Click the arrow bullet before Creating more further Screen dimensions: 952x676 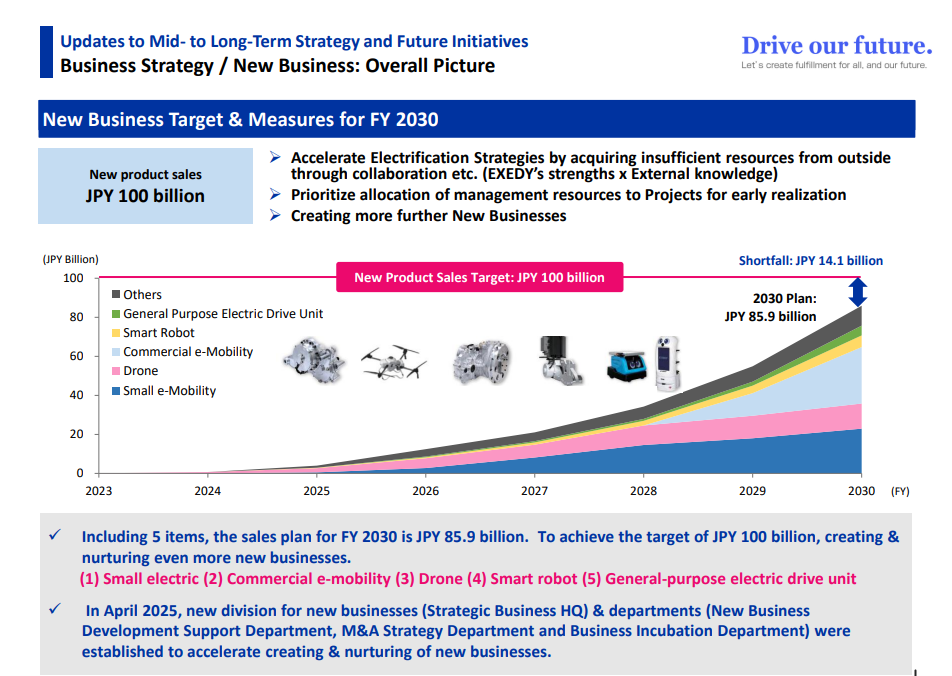click(x=276, y=216)
